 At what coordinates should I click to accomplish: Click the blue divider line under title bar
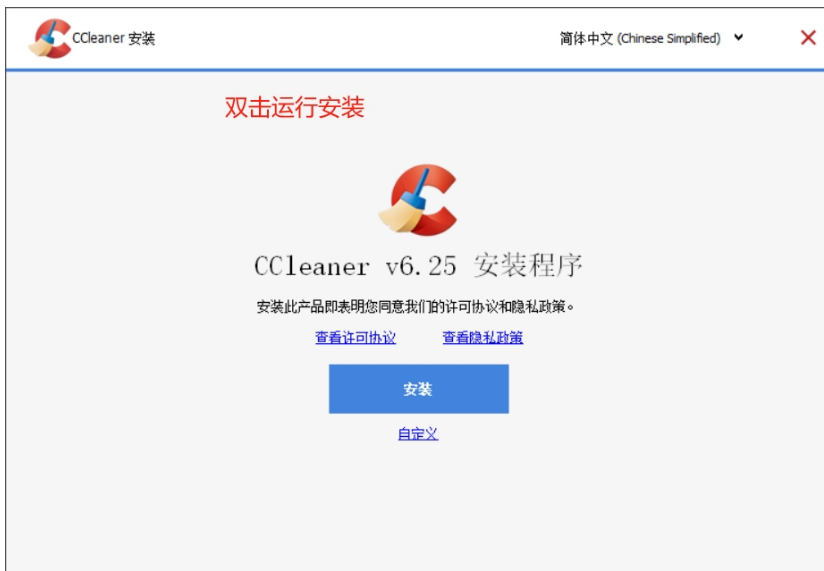click(x=415, y=69)
